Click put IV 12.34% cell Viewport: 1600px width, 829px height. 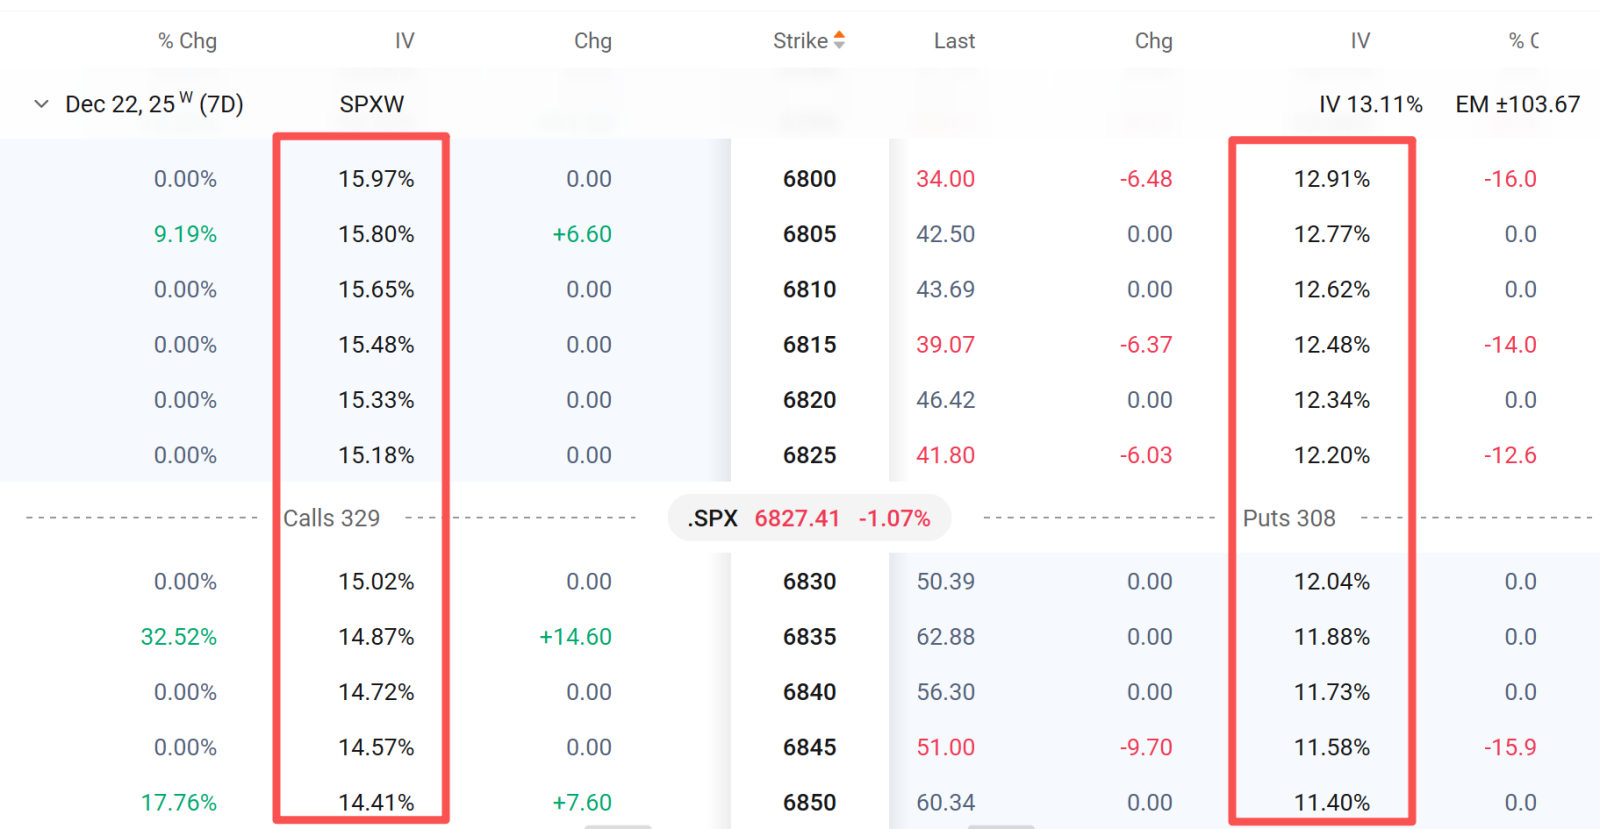(x=1332, y=400)
